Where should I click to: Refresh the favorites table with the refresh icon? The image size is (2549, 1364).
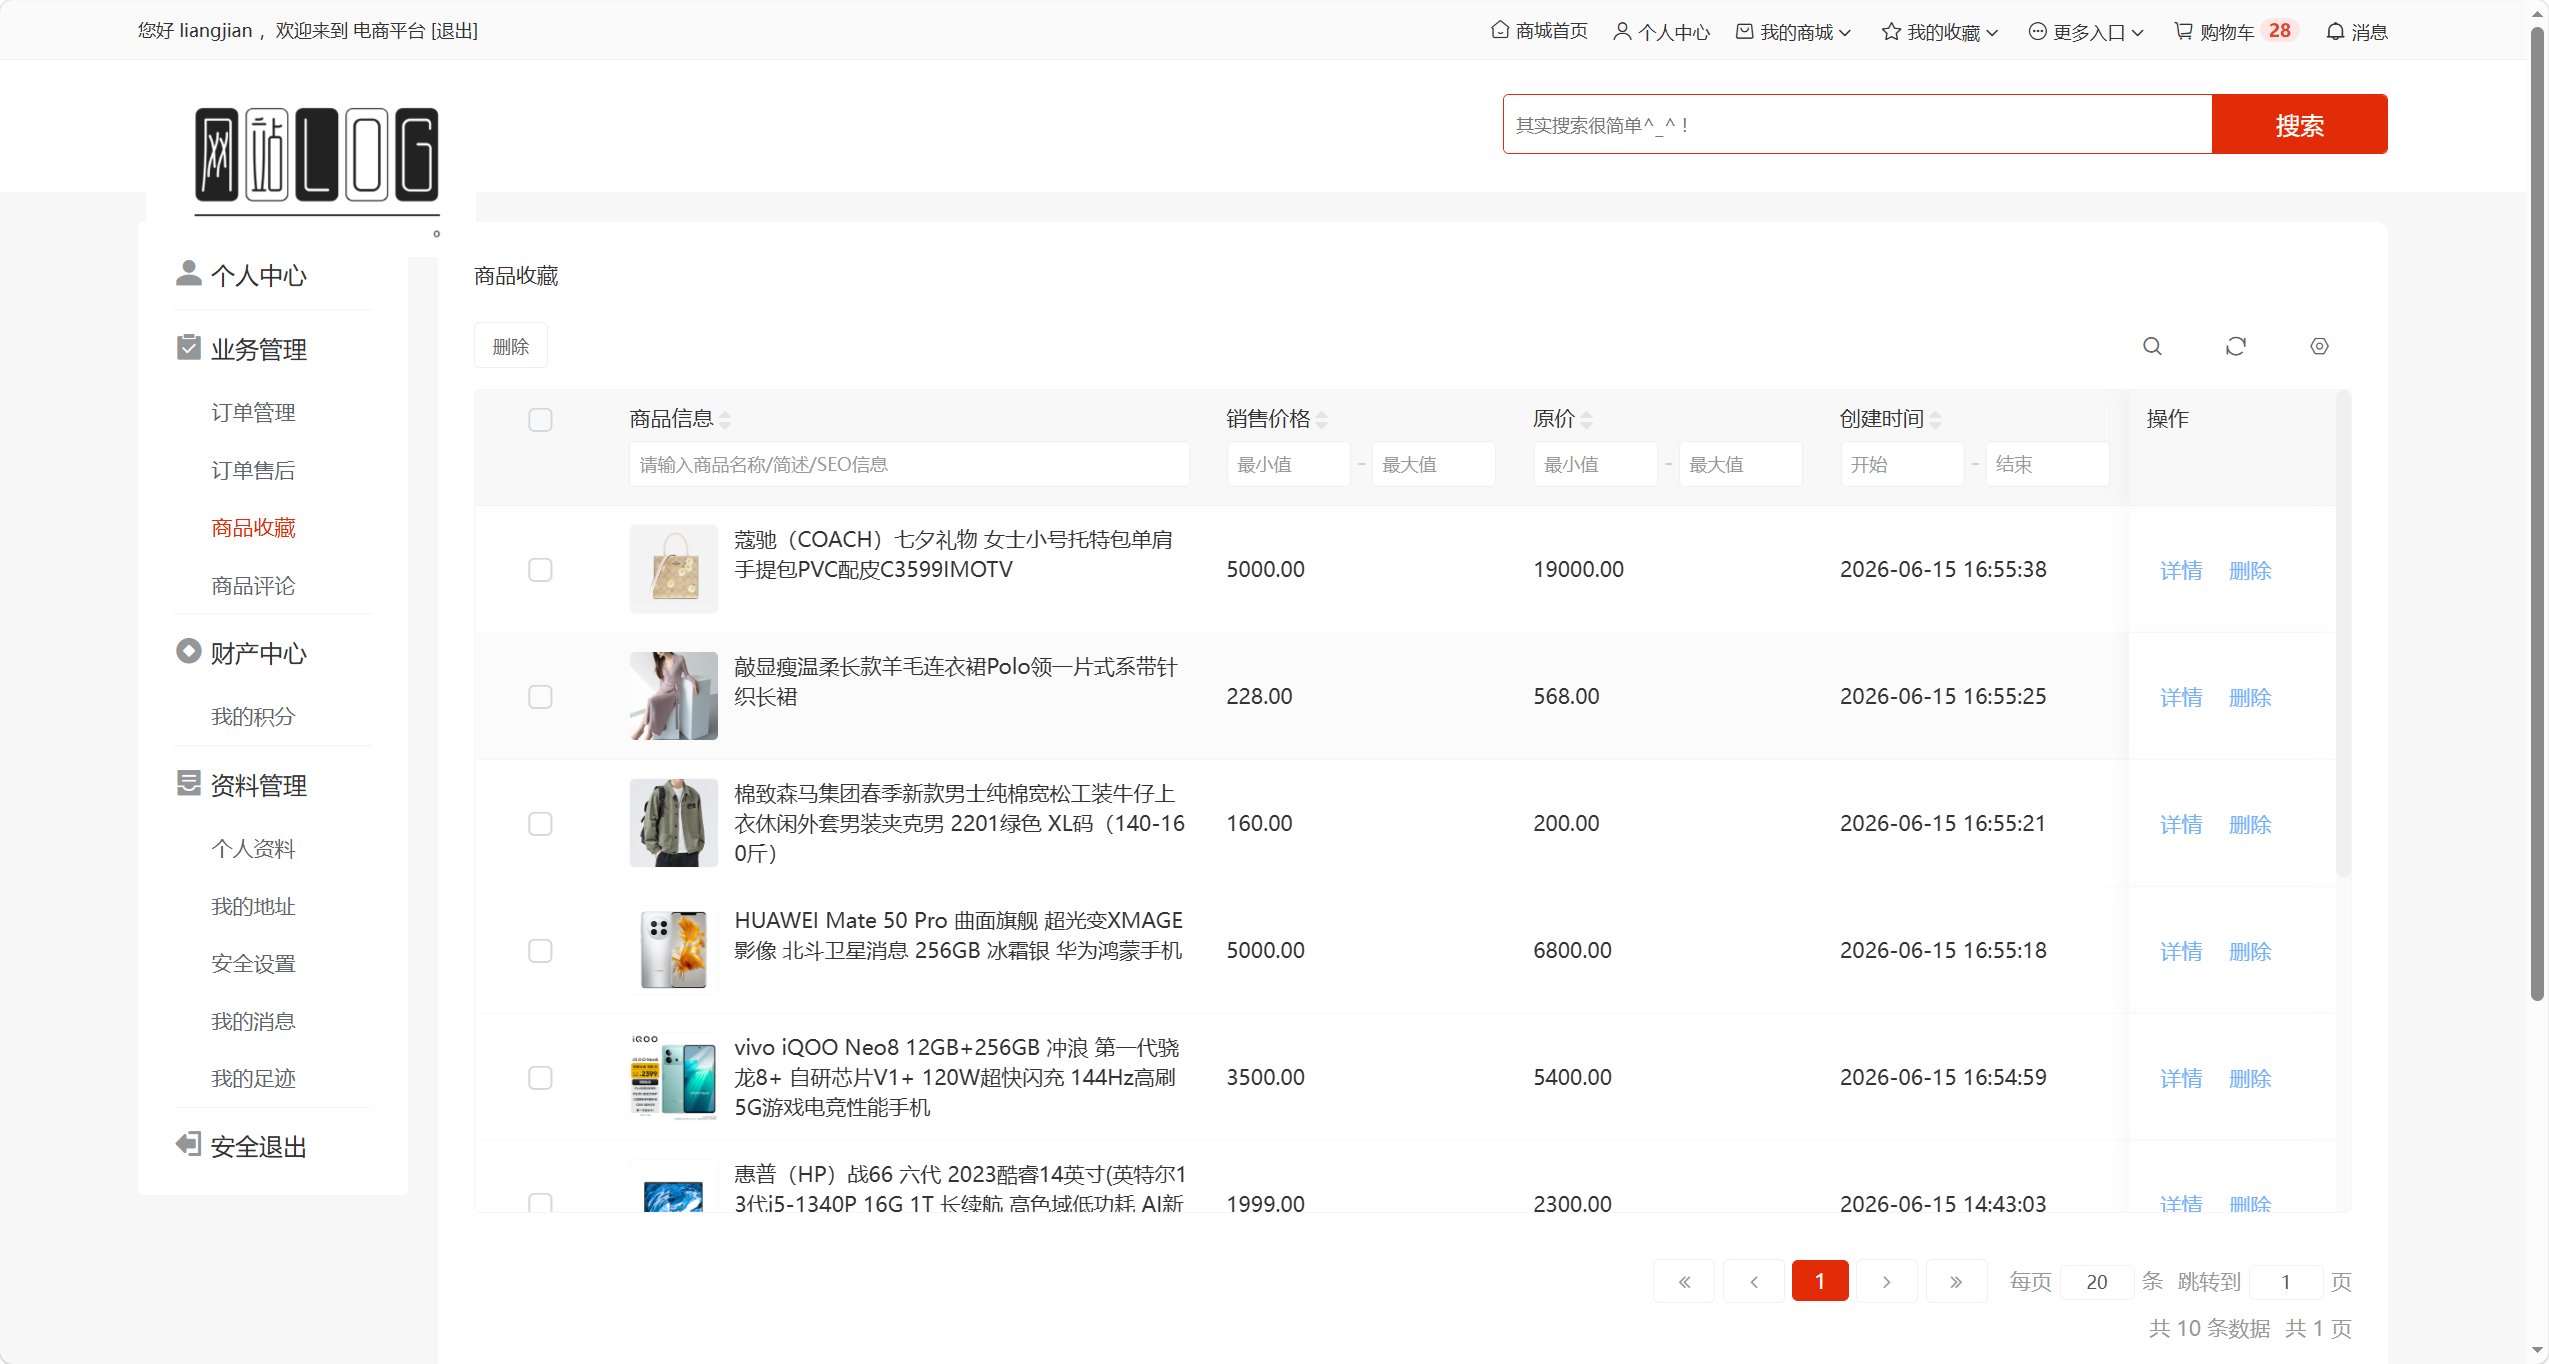[2236, 346]
